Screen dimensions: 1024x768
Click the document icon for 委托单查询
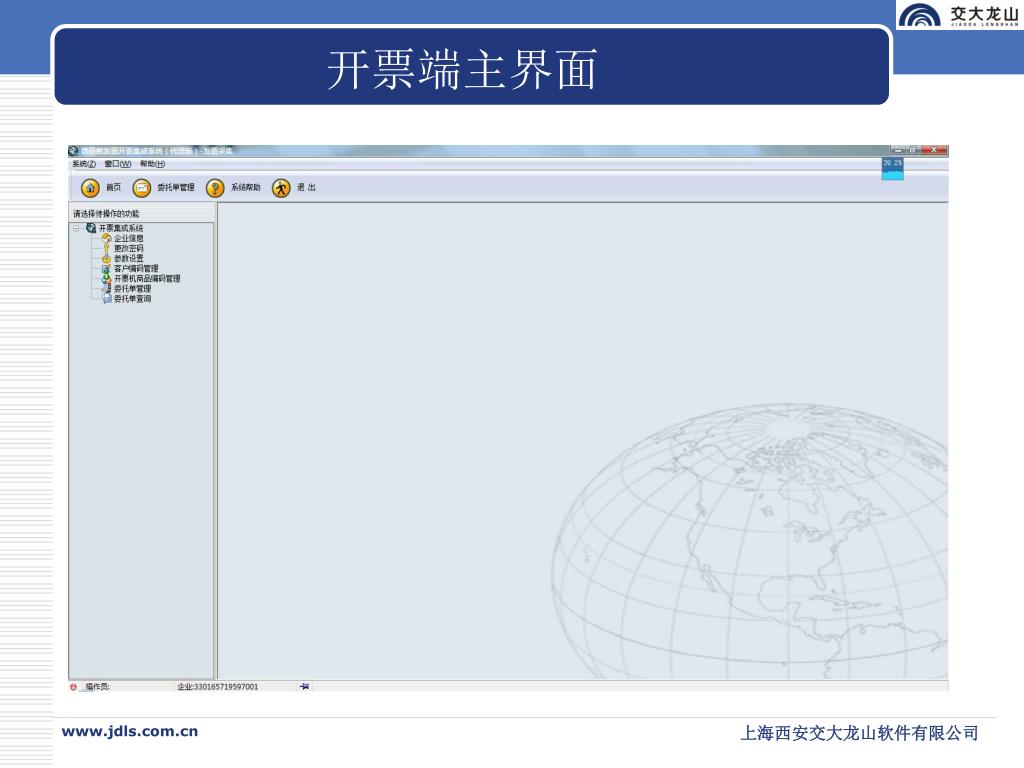point(107,298)
